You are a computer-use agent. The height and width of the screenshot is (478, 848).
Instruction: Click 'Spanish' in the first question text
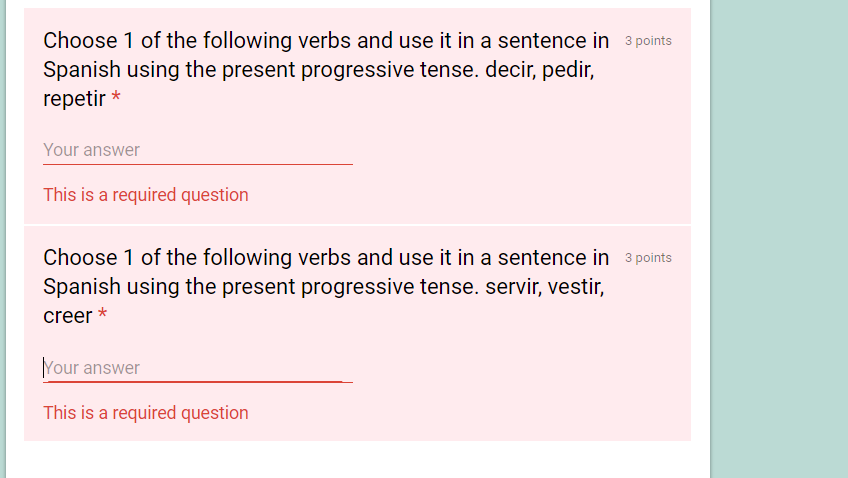pyautogui.click(x=82, y=70)
